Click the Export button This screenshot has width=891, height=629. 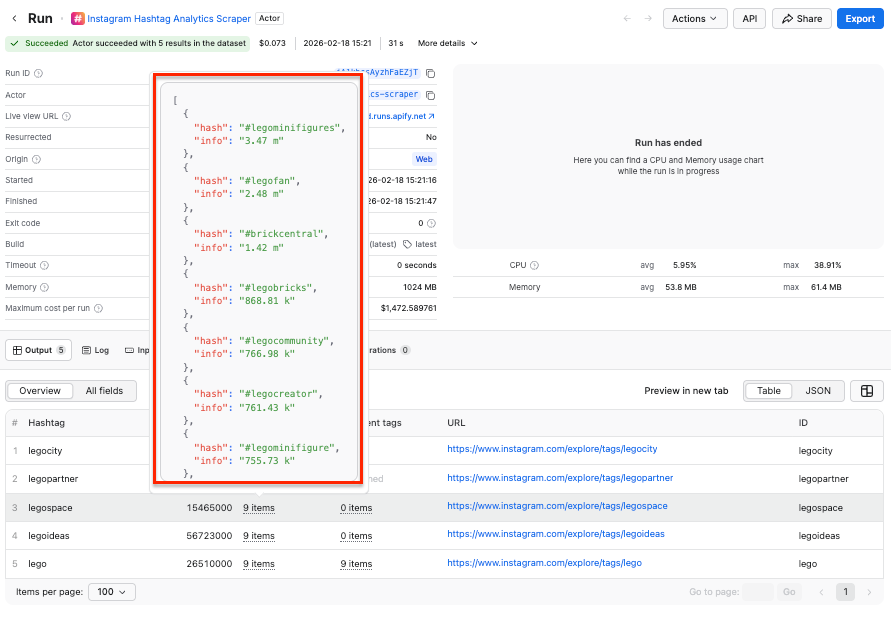pos(859,18)
